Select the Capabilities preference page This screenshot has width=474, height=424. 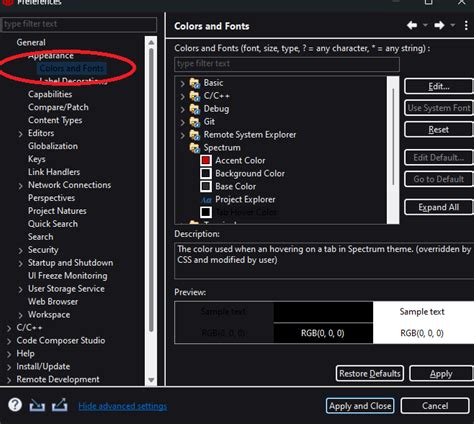coord(50,94)
